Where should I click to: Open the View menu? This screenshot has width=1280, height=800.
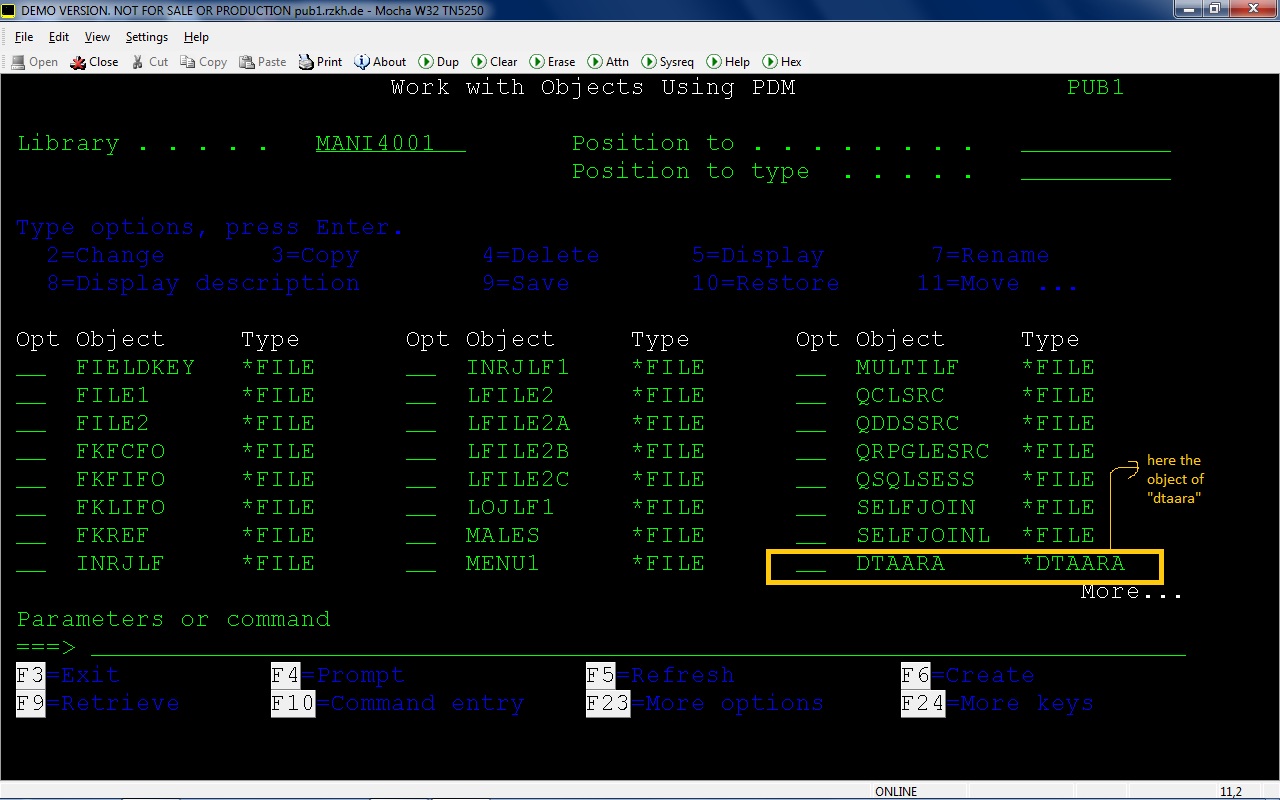pos(96,37)
